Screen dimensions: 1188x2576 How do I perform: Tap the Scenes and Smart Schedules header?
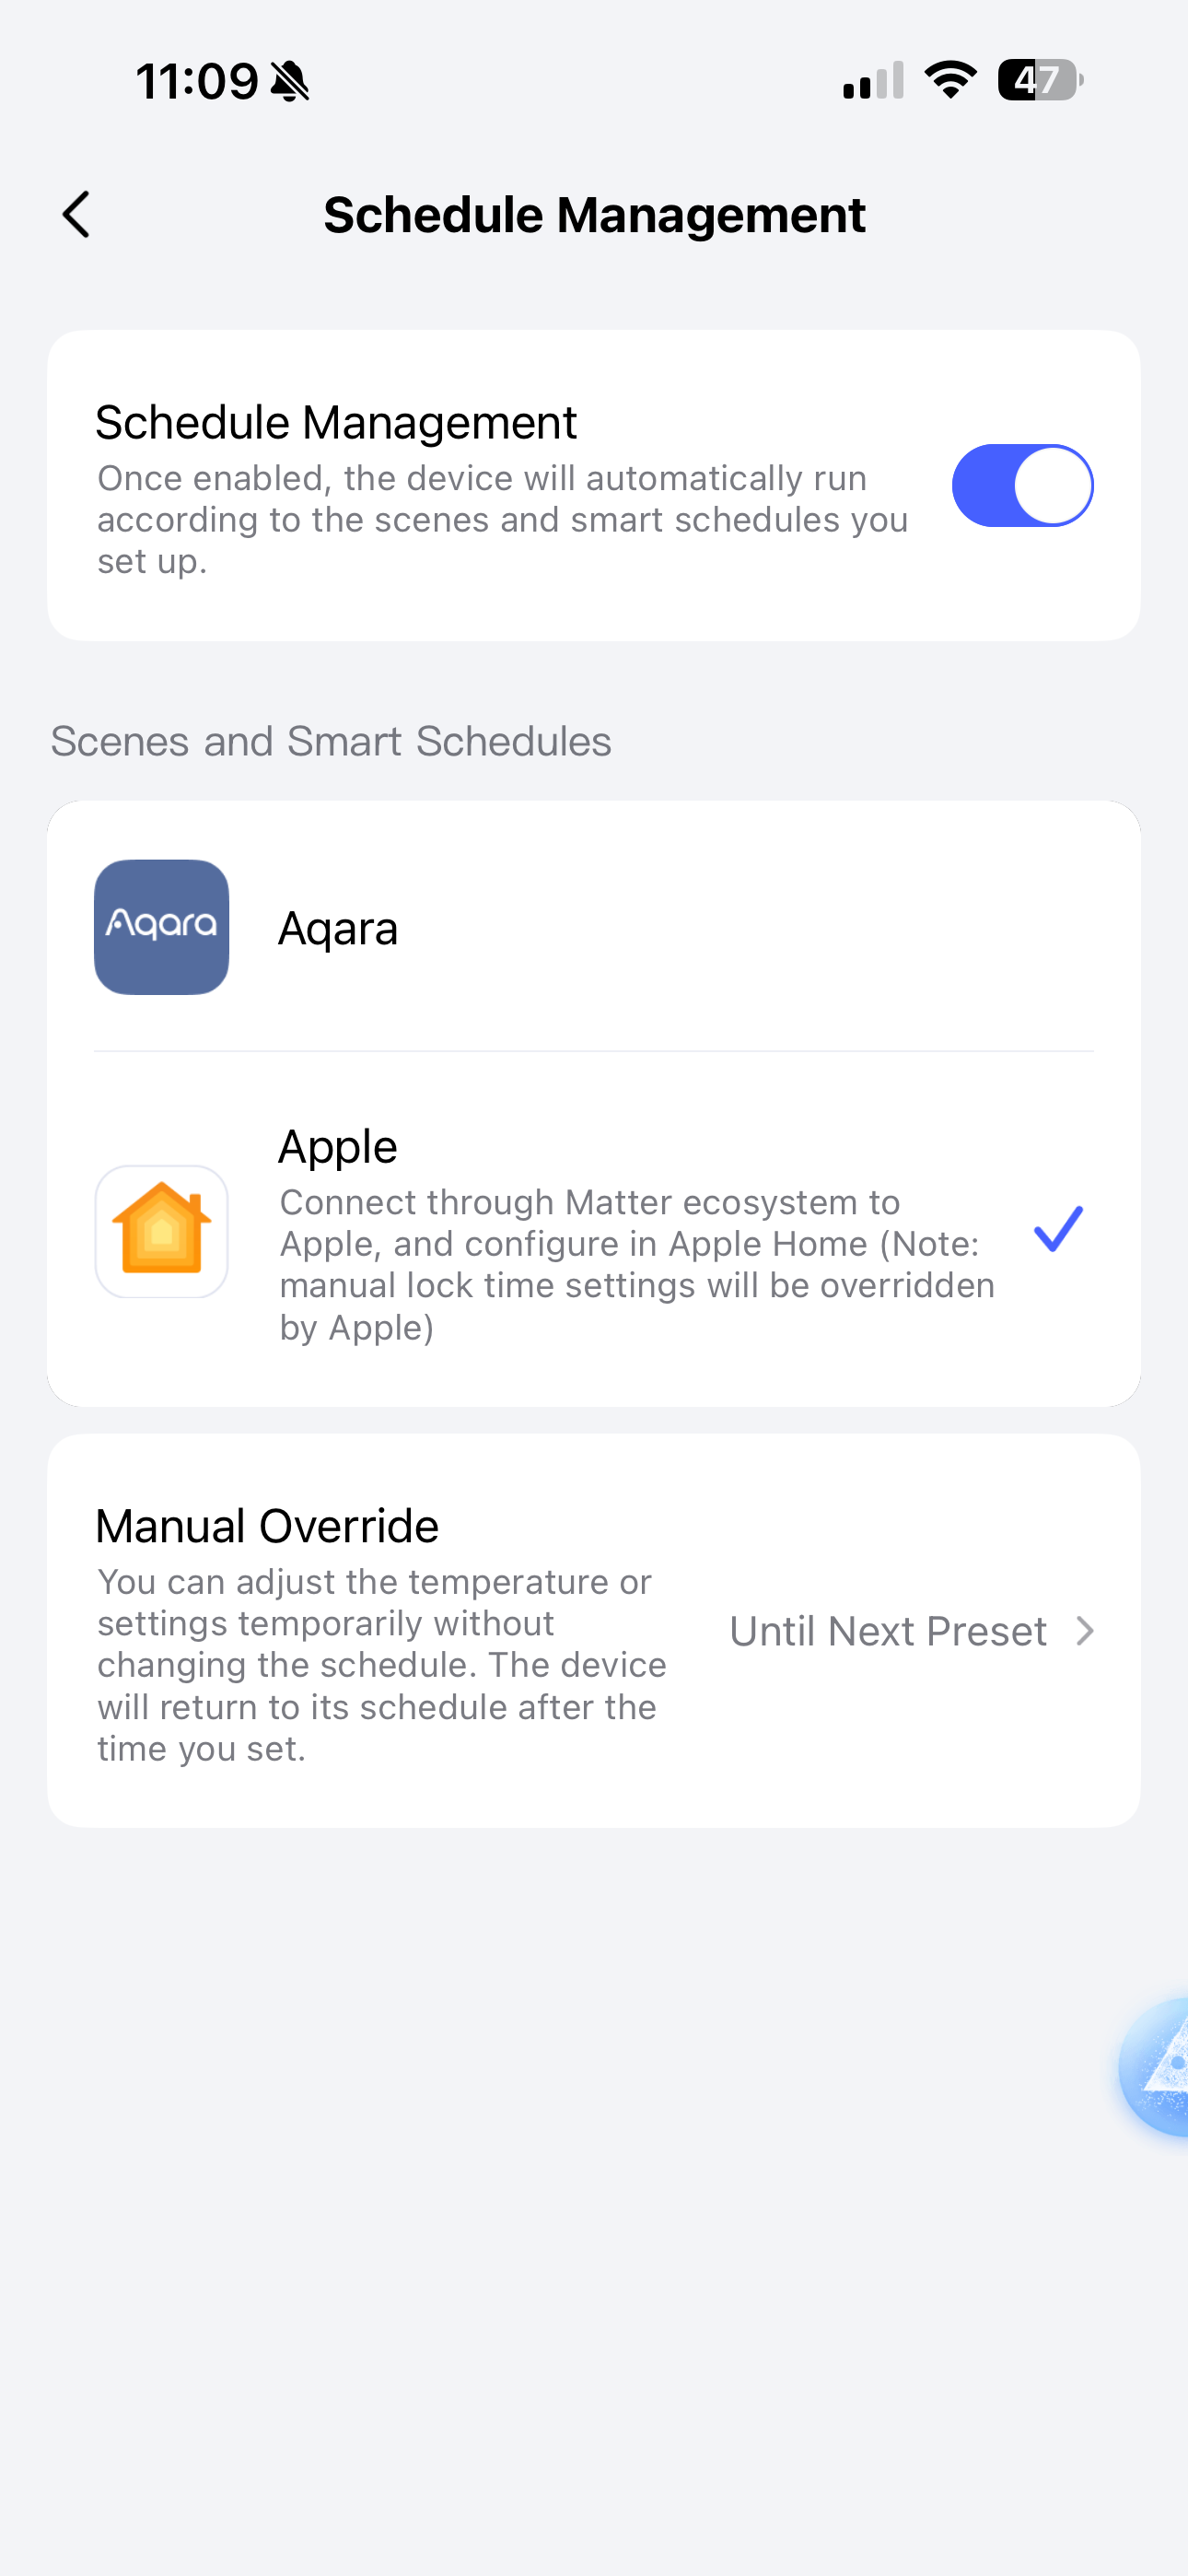(331, 741)
